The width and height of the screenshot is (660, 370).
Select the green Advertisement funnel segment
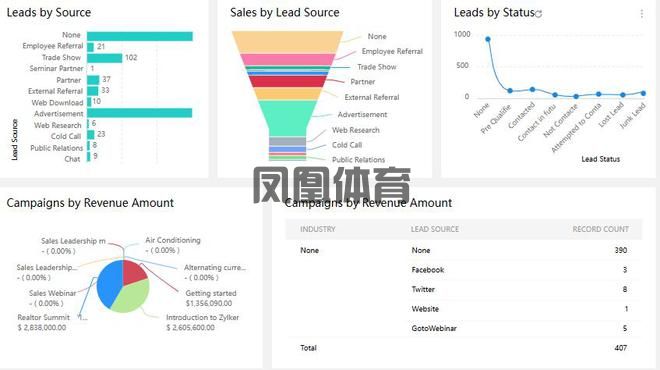coord(287,118)
